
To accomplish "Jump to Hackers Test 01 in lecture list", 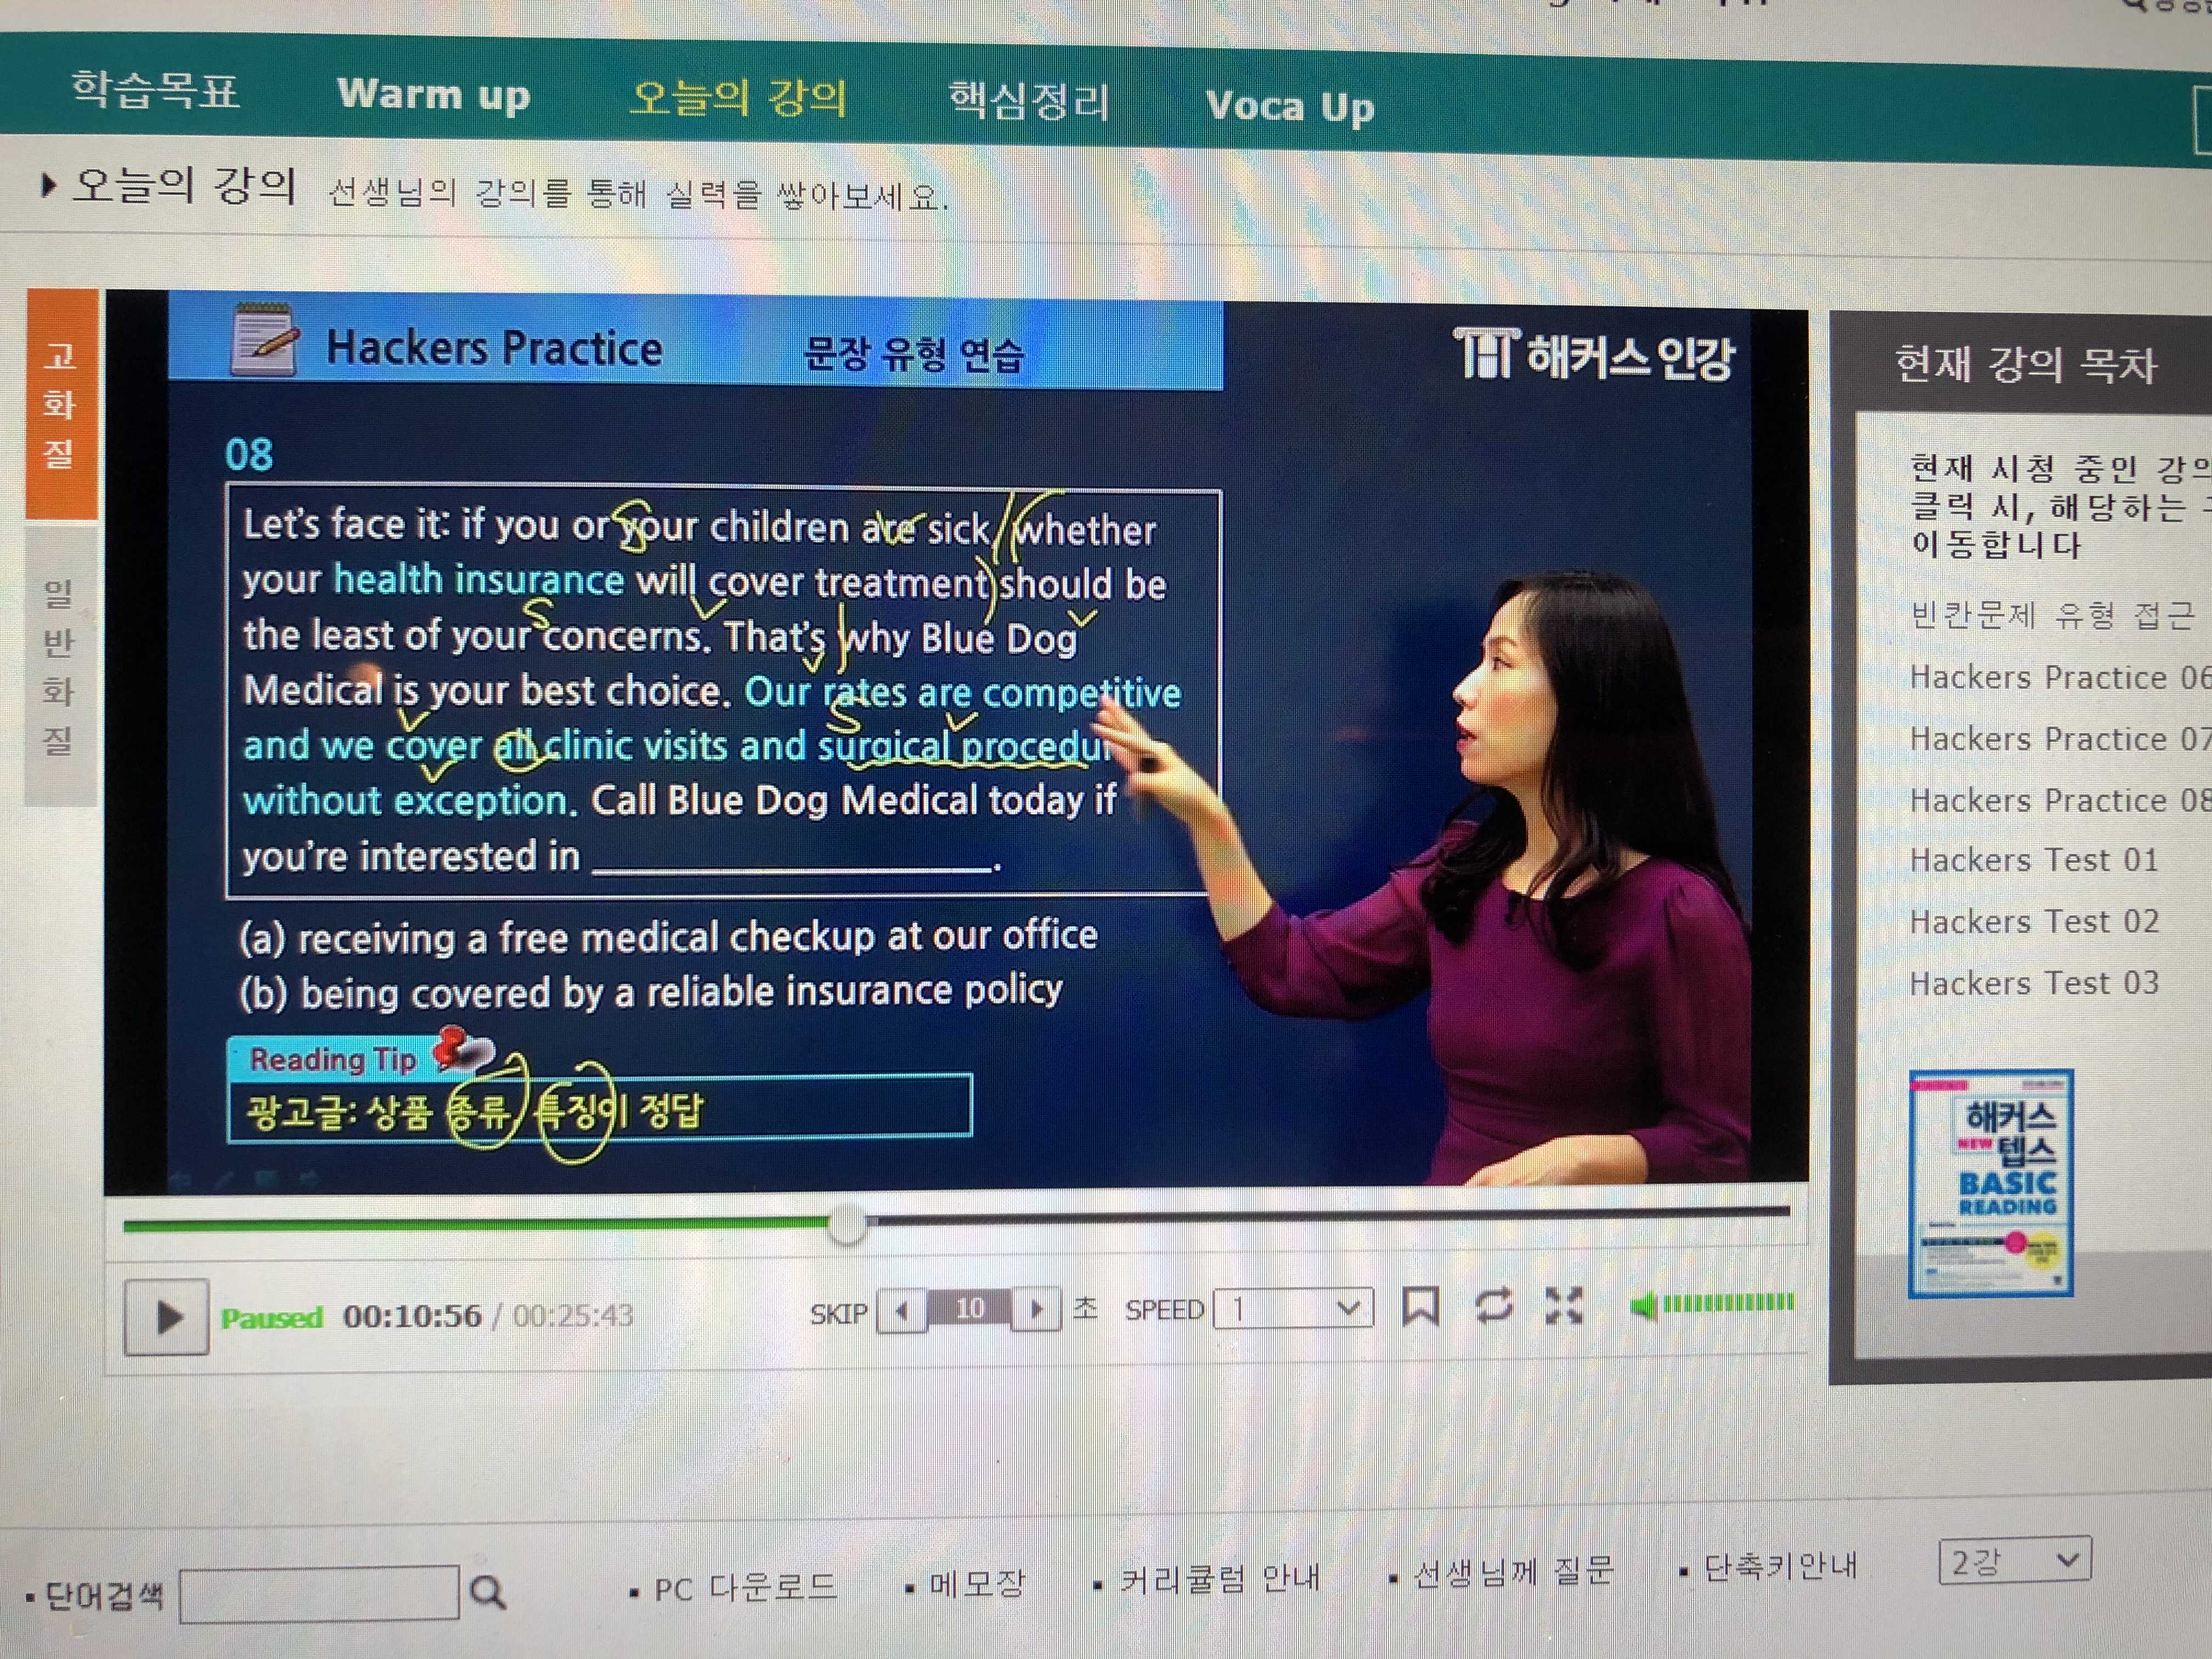I will pyautogui.click(x=2033, y=860).
